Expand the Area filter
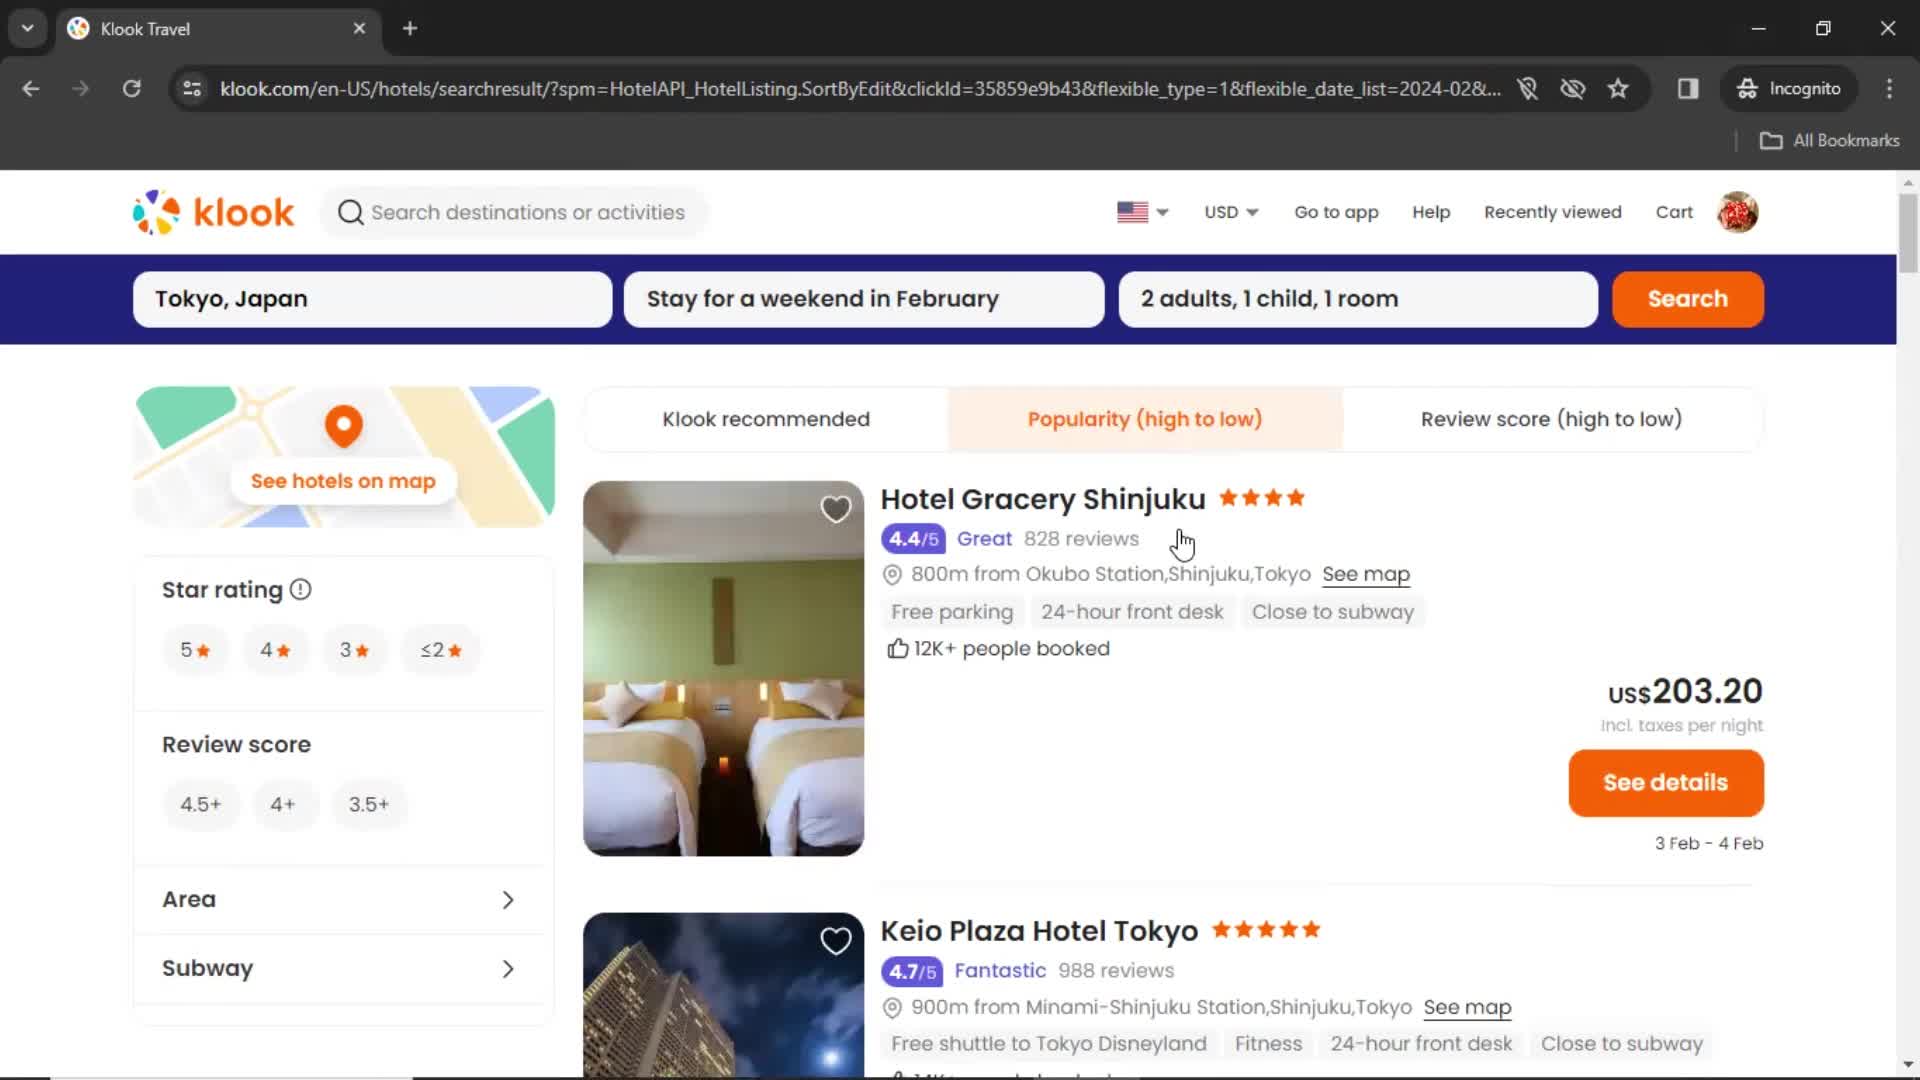This screenshot has height=1080, width=1920. pos(340,900)
